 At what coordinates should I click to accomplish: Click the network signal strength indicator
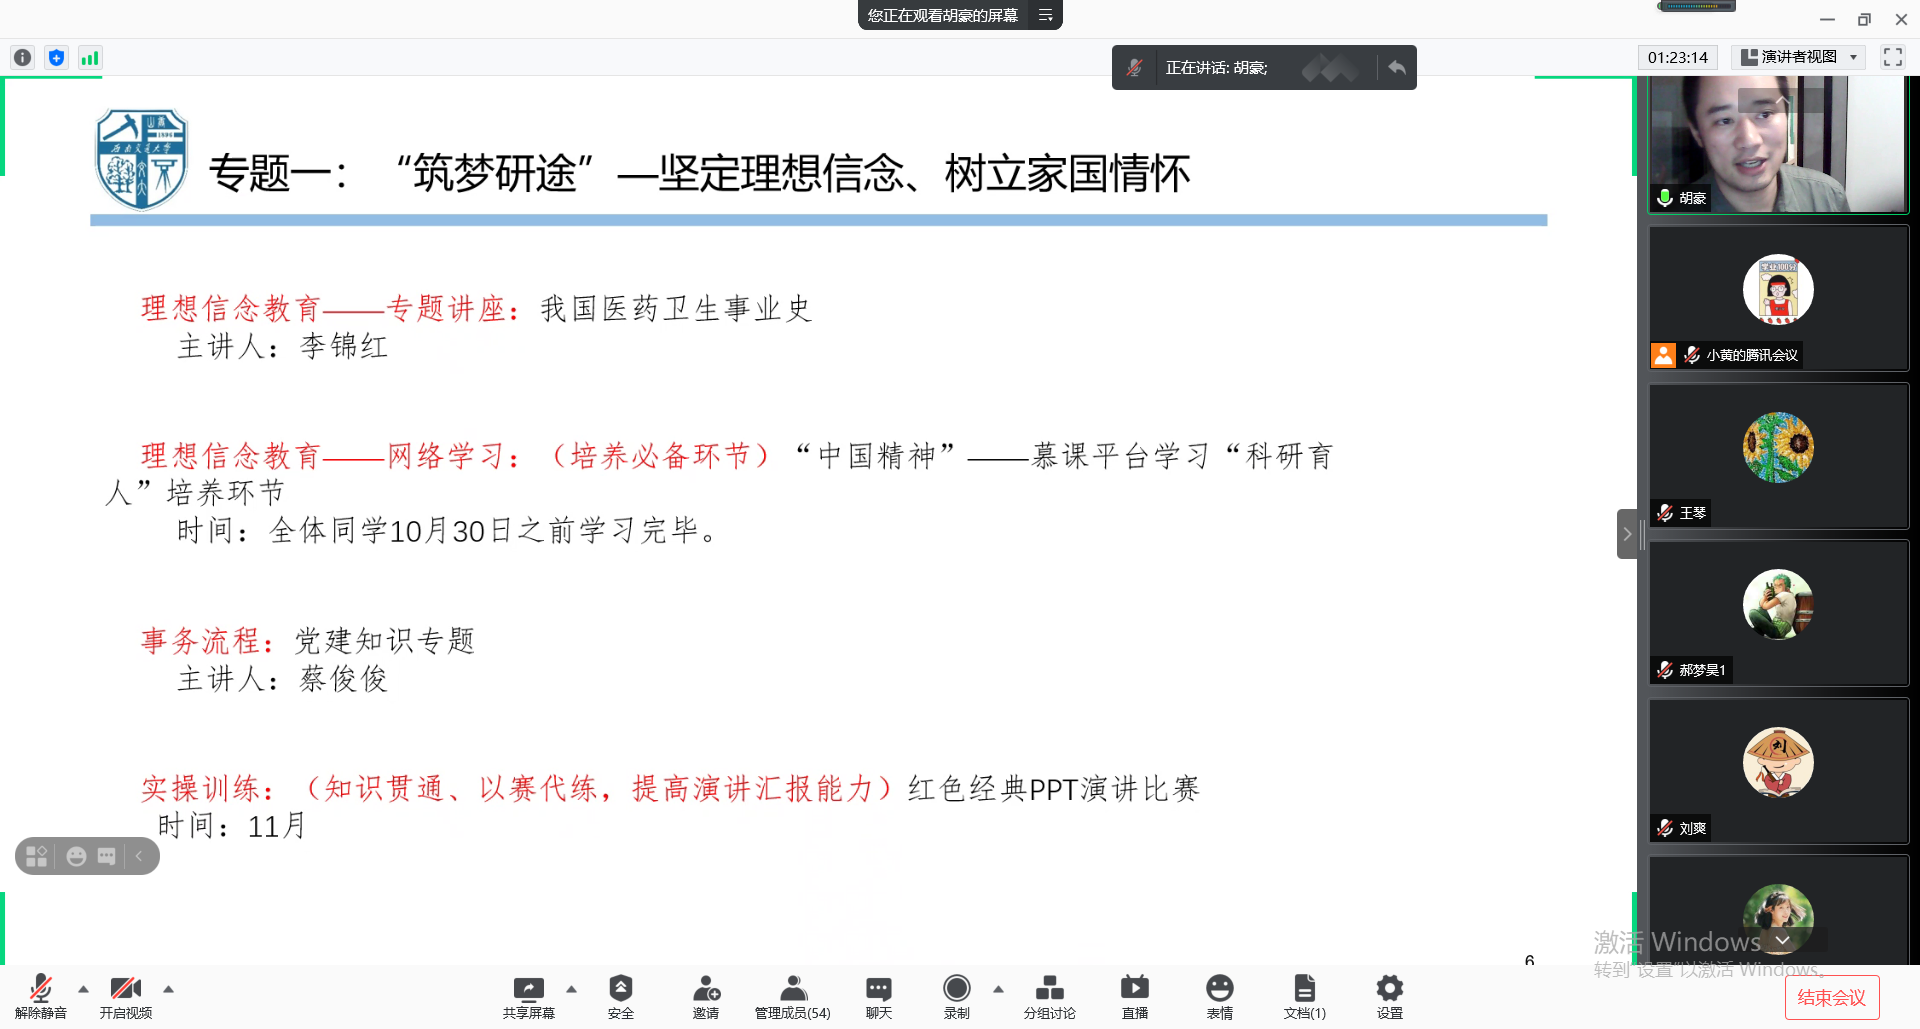[90, 58]
